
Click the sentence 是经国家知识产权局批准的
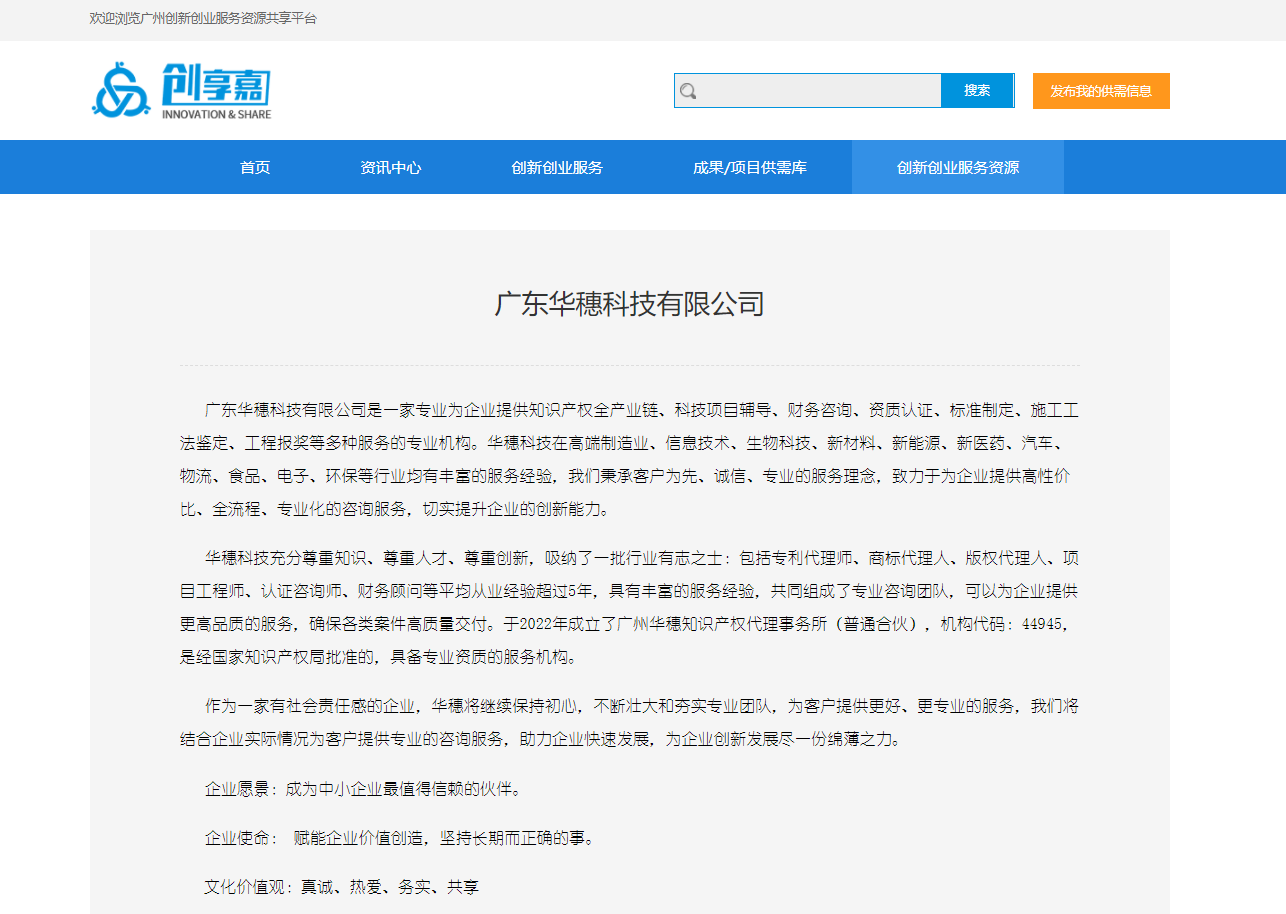(278, 657)
